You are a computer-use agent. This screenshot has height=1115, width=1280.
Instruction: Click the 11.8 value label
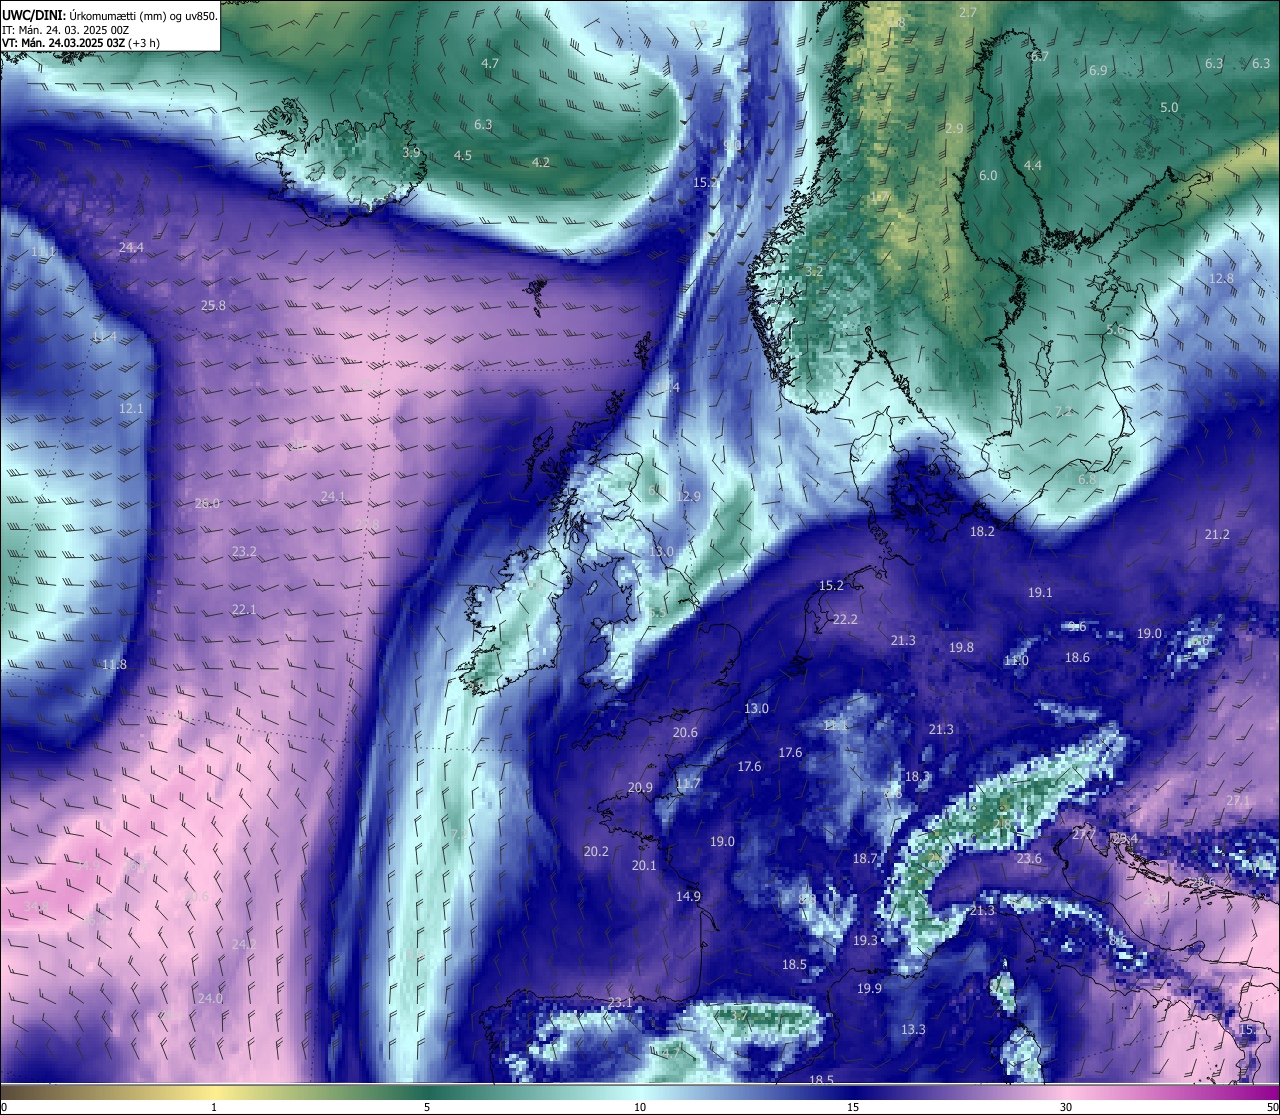(x=115, y=665)
